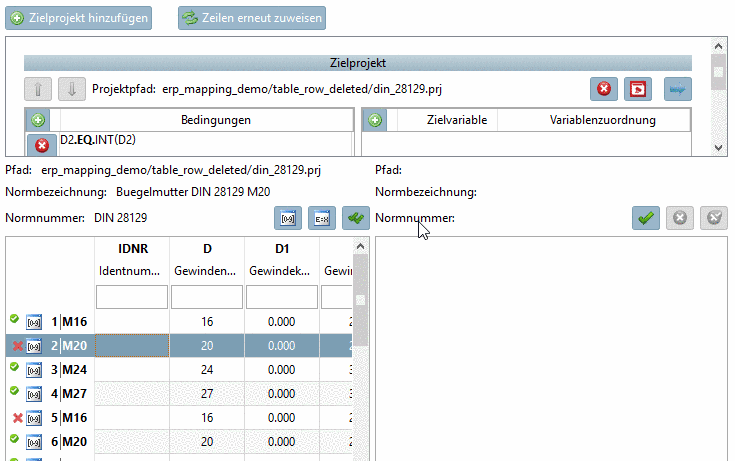
Task: Click the red X status icon of row 5 M16
Action: [x=18, y=418]
